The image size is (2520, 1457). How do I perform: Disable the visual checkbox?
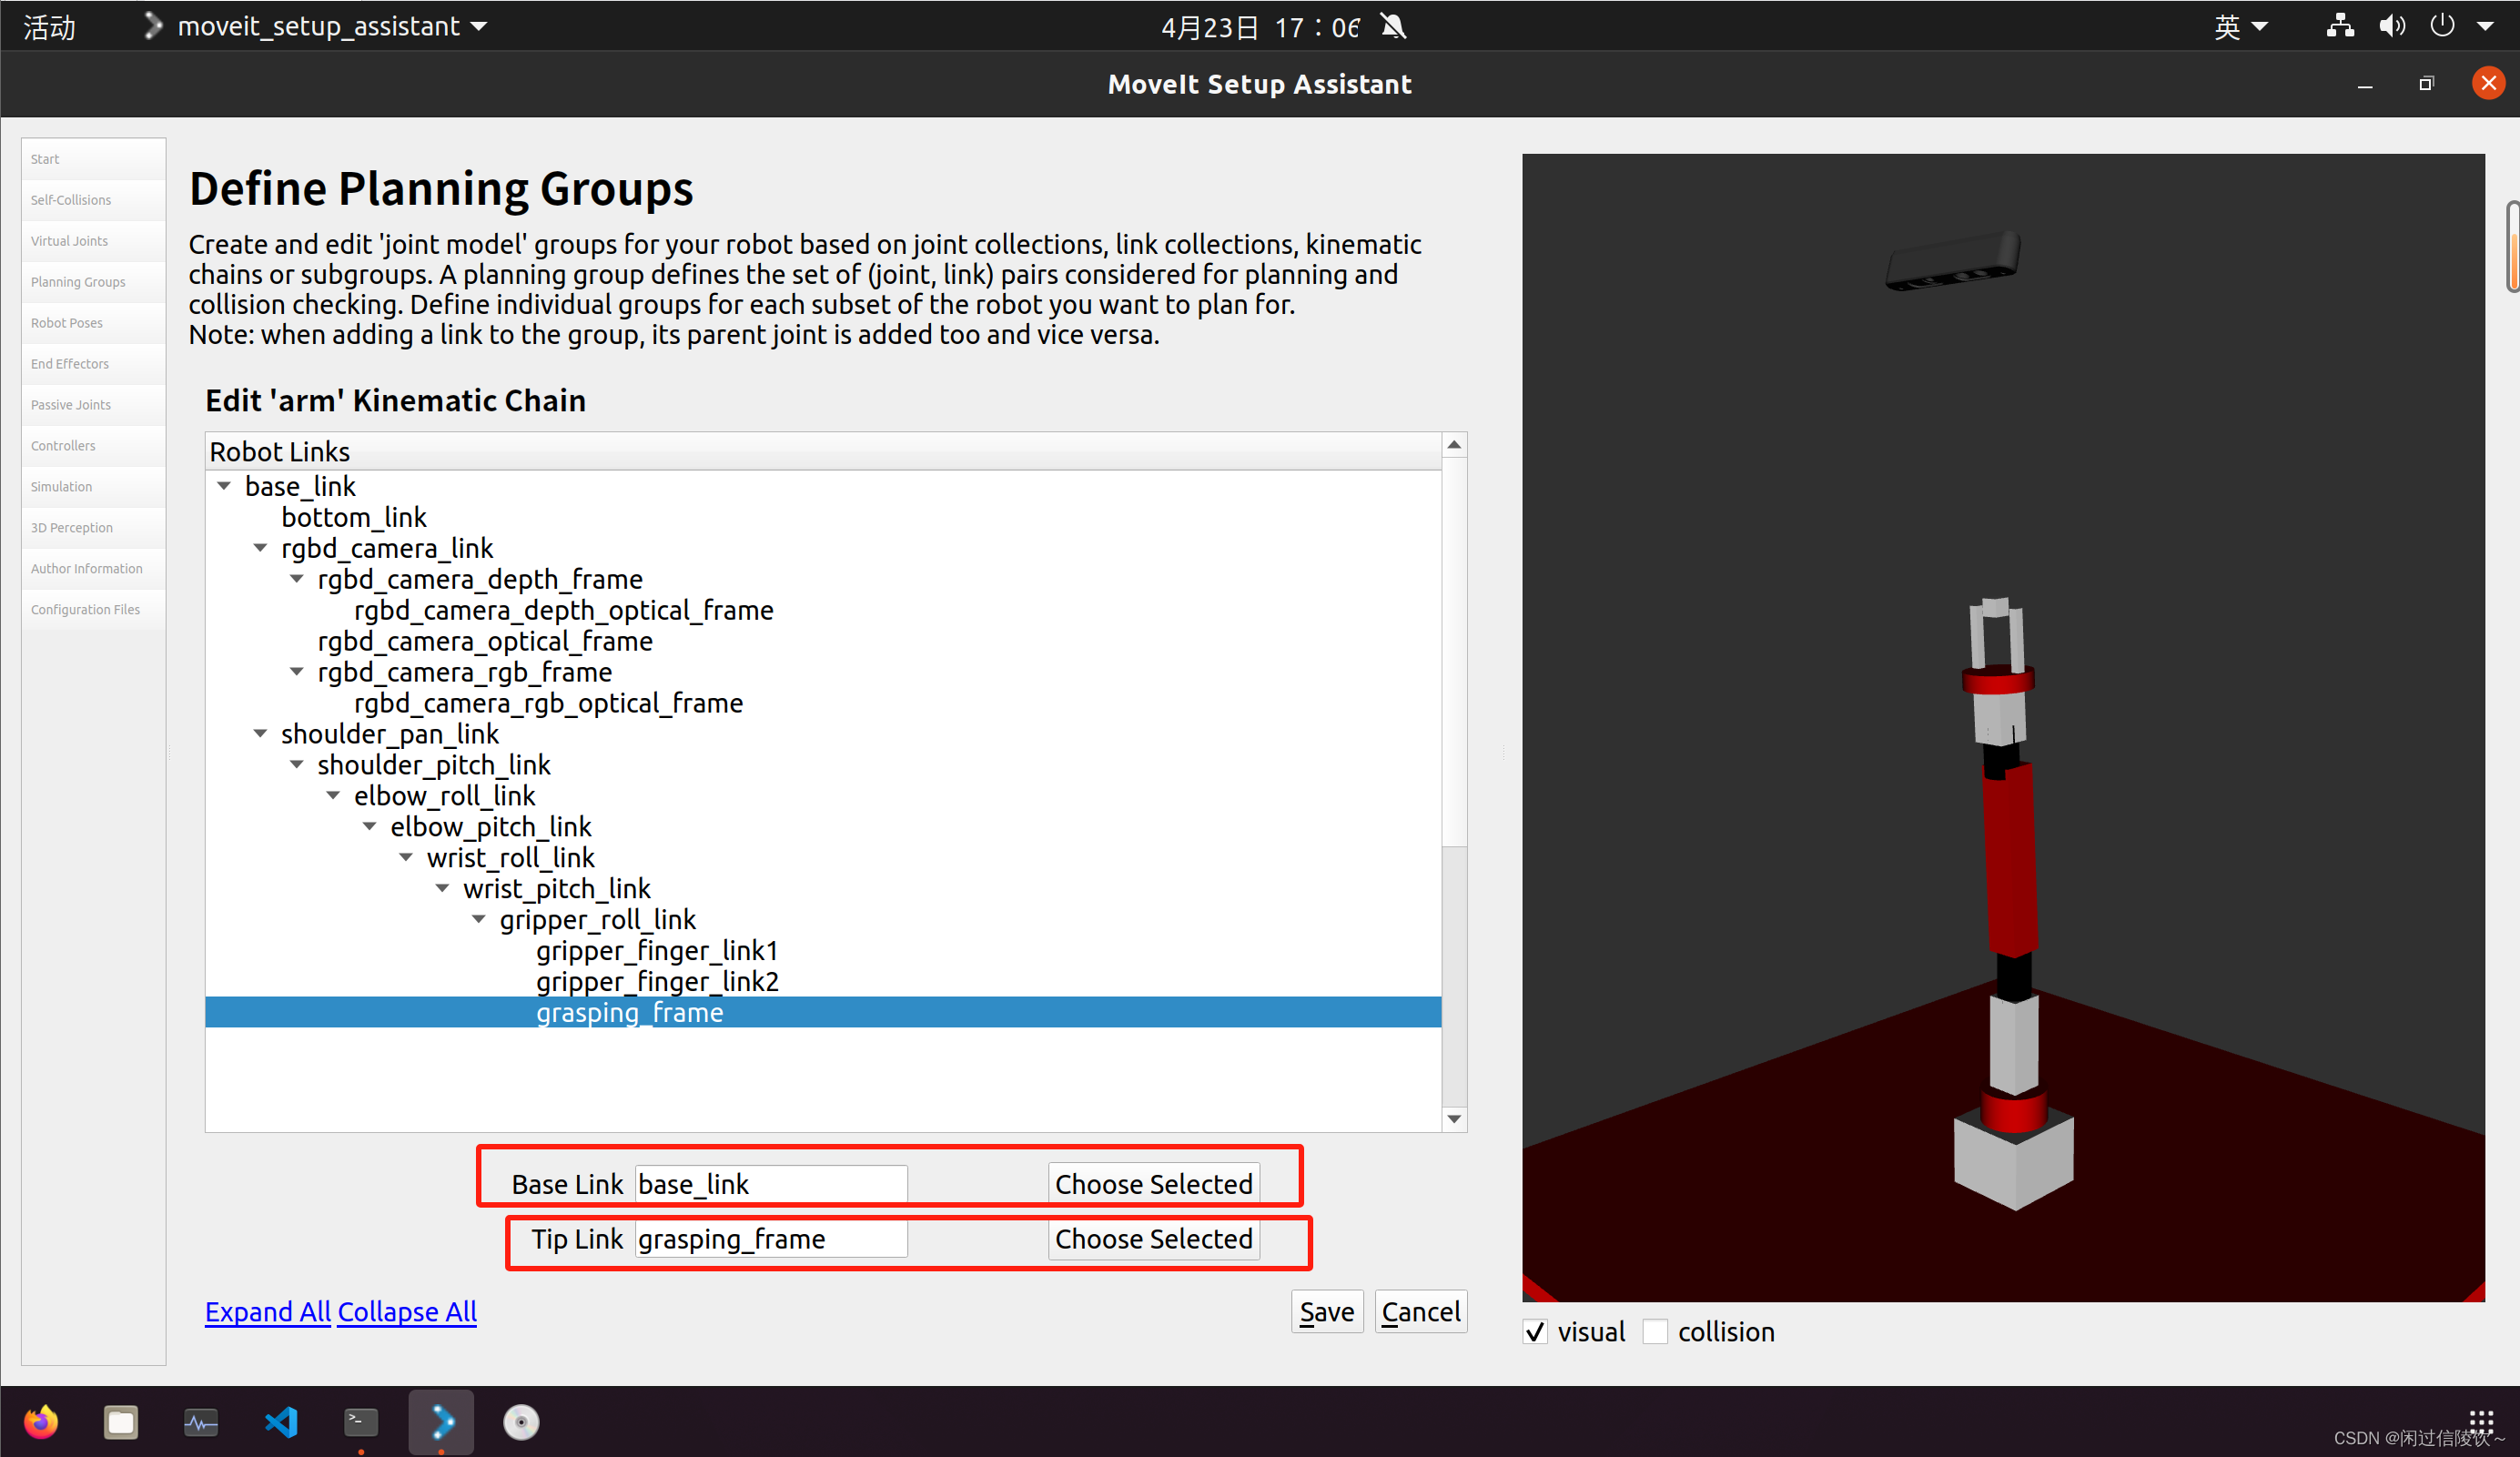click(1535, 1332)
